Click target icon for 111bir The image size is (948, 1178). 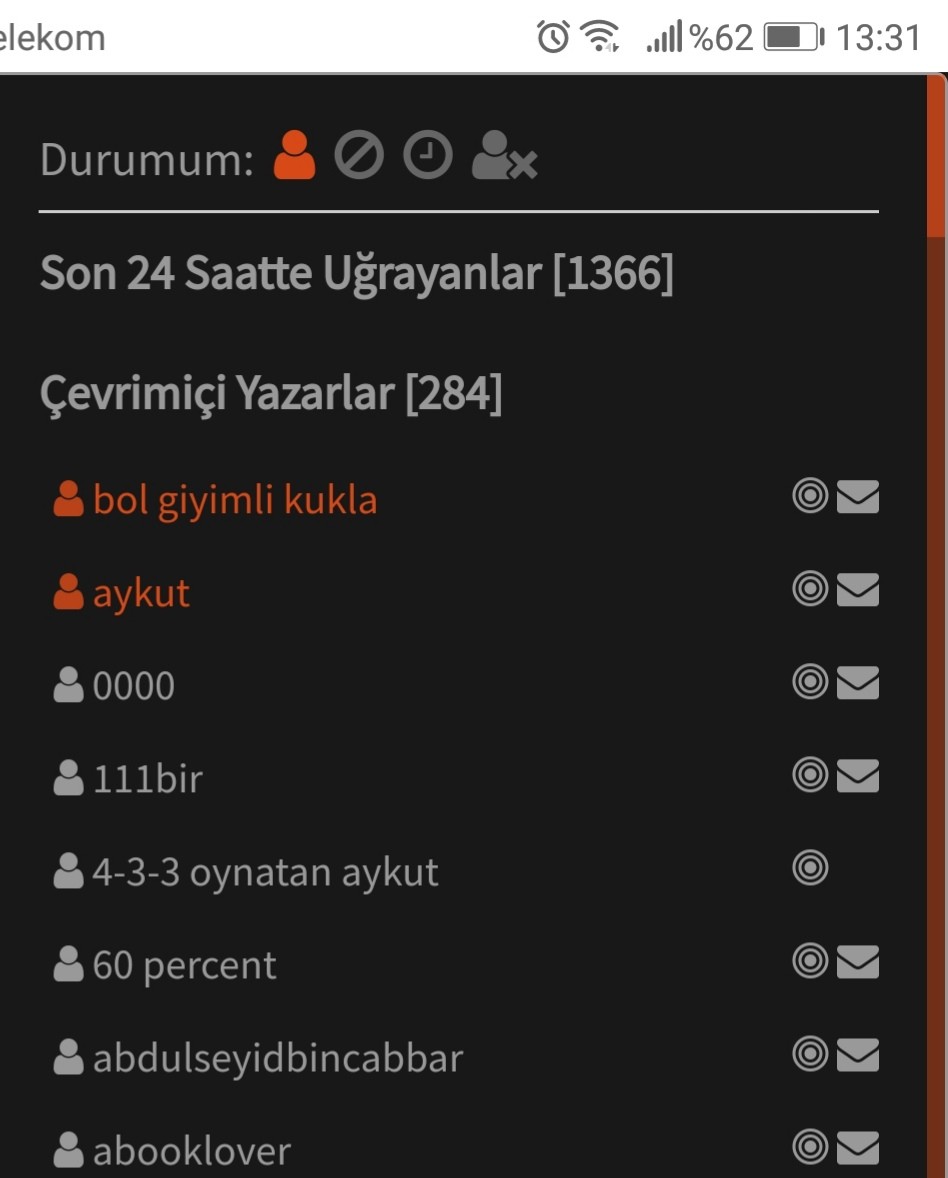[810, 775]
